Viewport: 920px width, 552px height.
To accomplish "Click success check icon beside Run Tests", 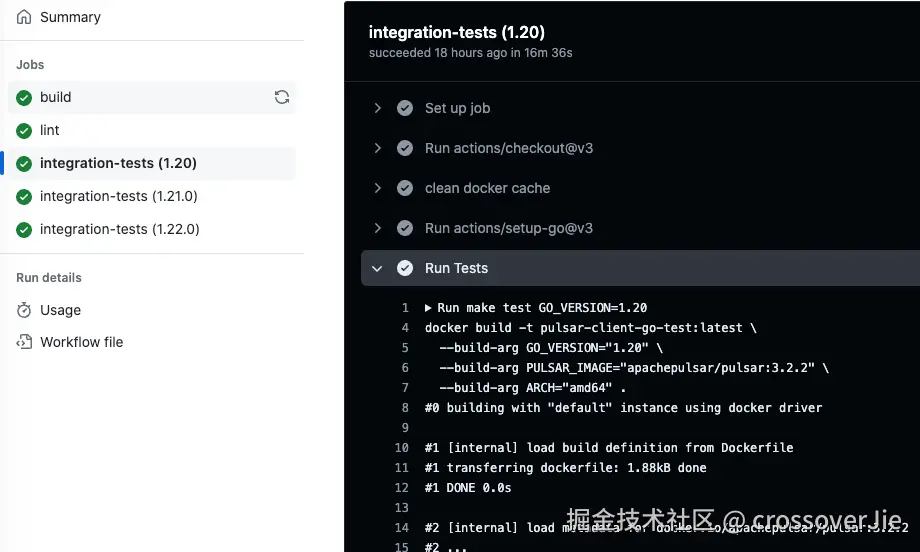I will [x=405, y=268].
